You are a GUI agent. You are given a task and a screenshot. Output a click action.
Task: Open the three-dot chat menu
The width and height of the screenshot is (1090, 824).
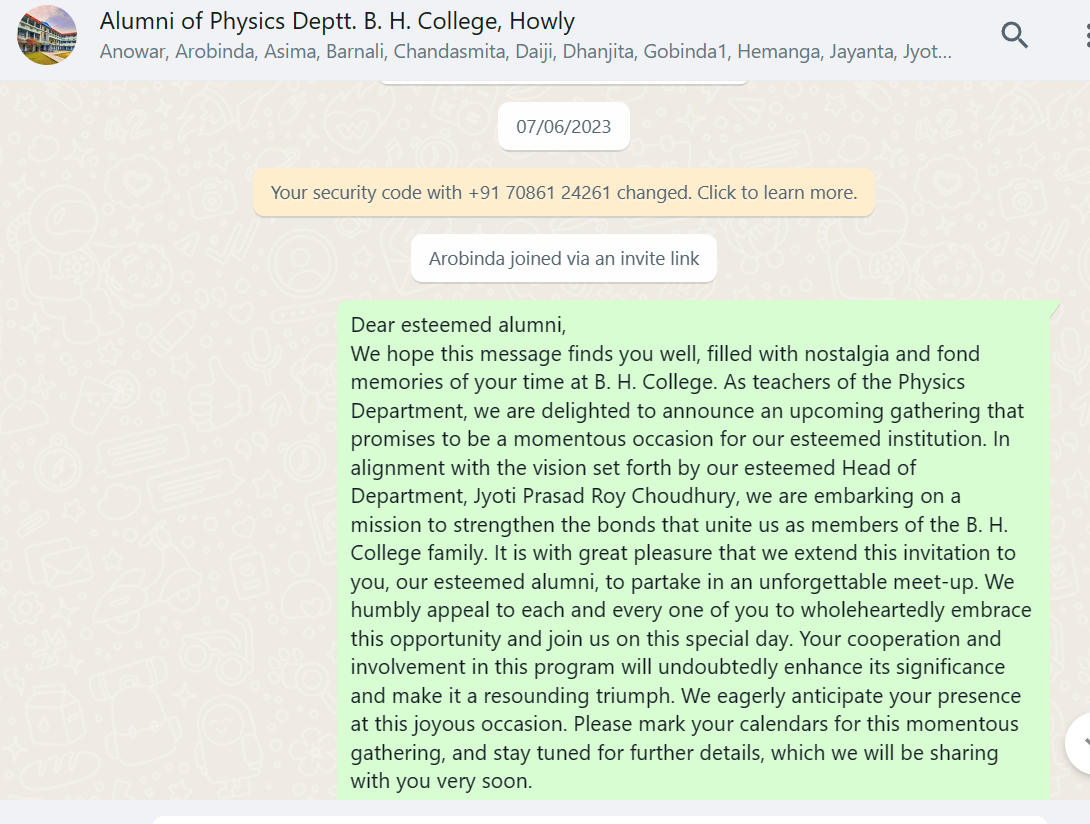click(1086, 36)
